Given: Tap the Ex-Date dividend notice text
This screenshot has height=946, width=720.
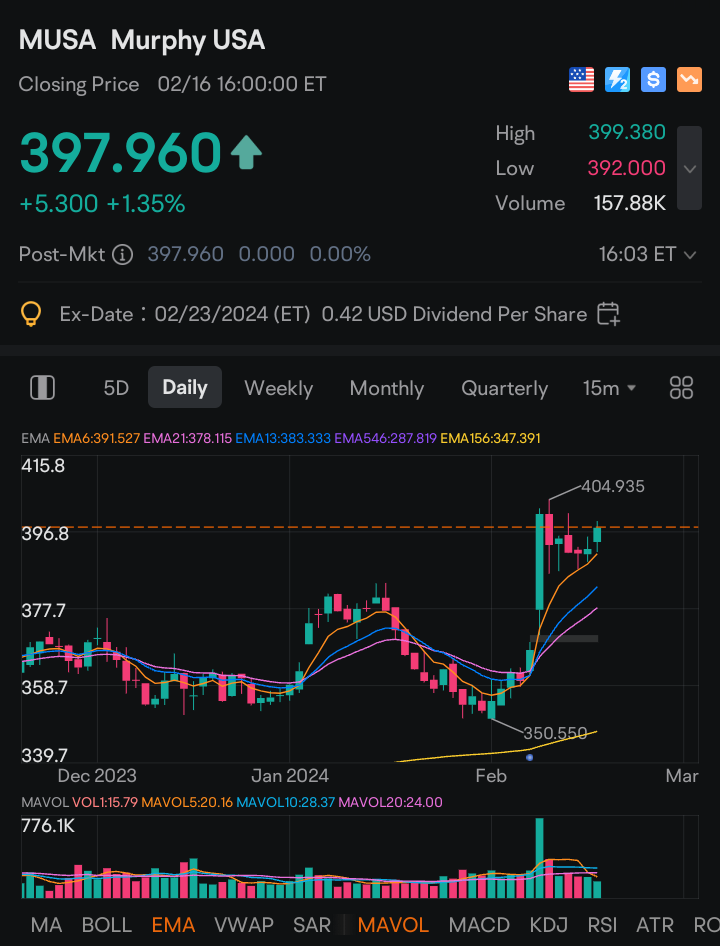Looking at the screenshot, I should point(323,314).
